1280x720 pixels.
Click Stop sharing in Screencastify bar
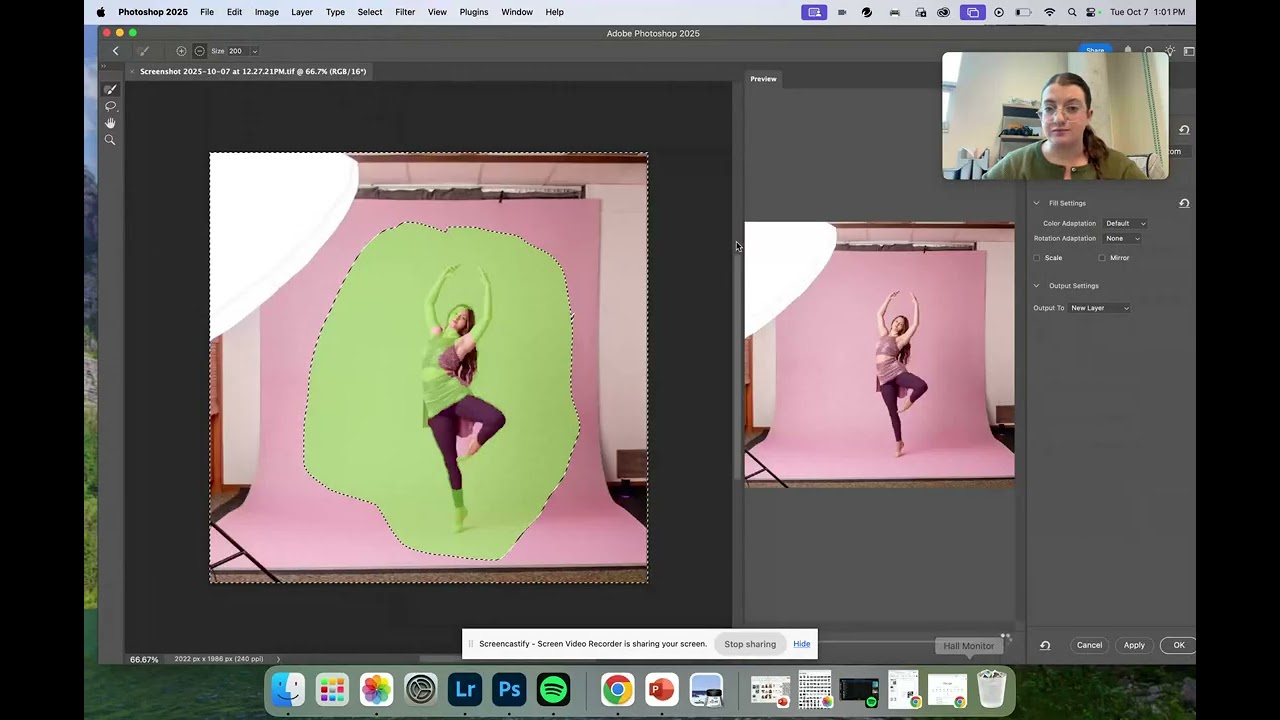(x=750, y=644)
